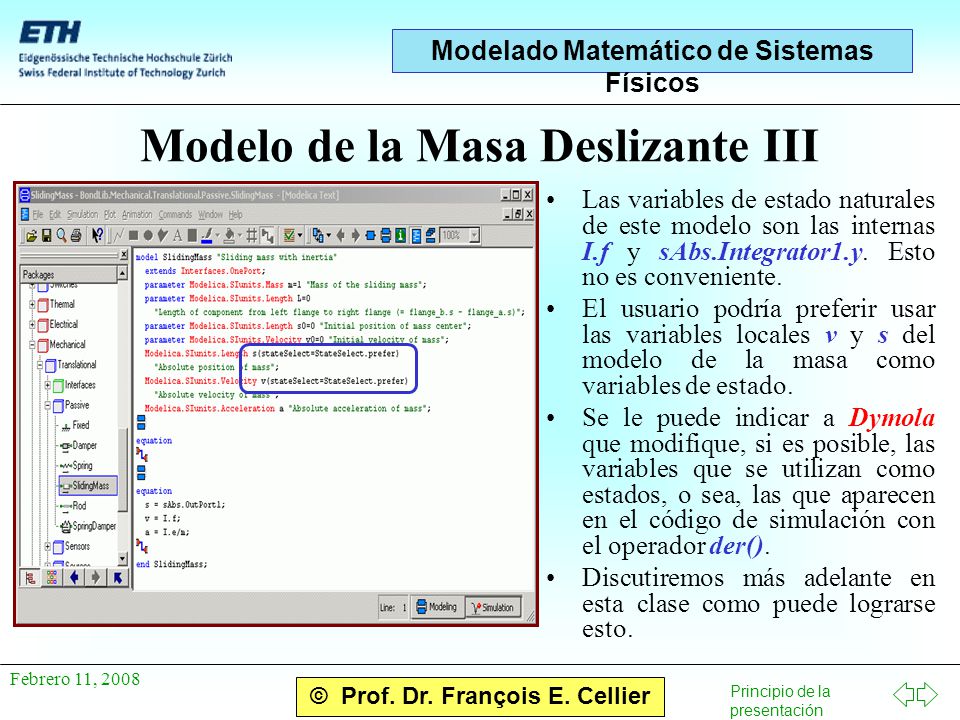
Task: Select the SpringDamper component in tree
Action: click(88, 526)
